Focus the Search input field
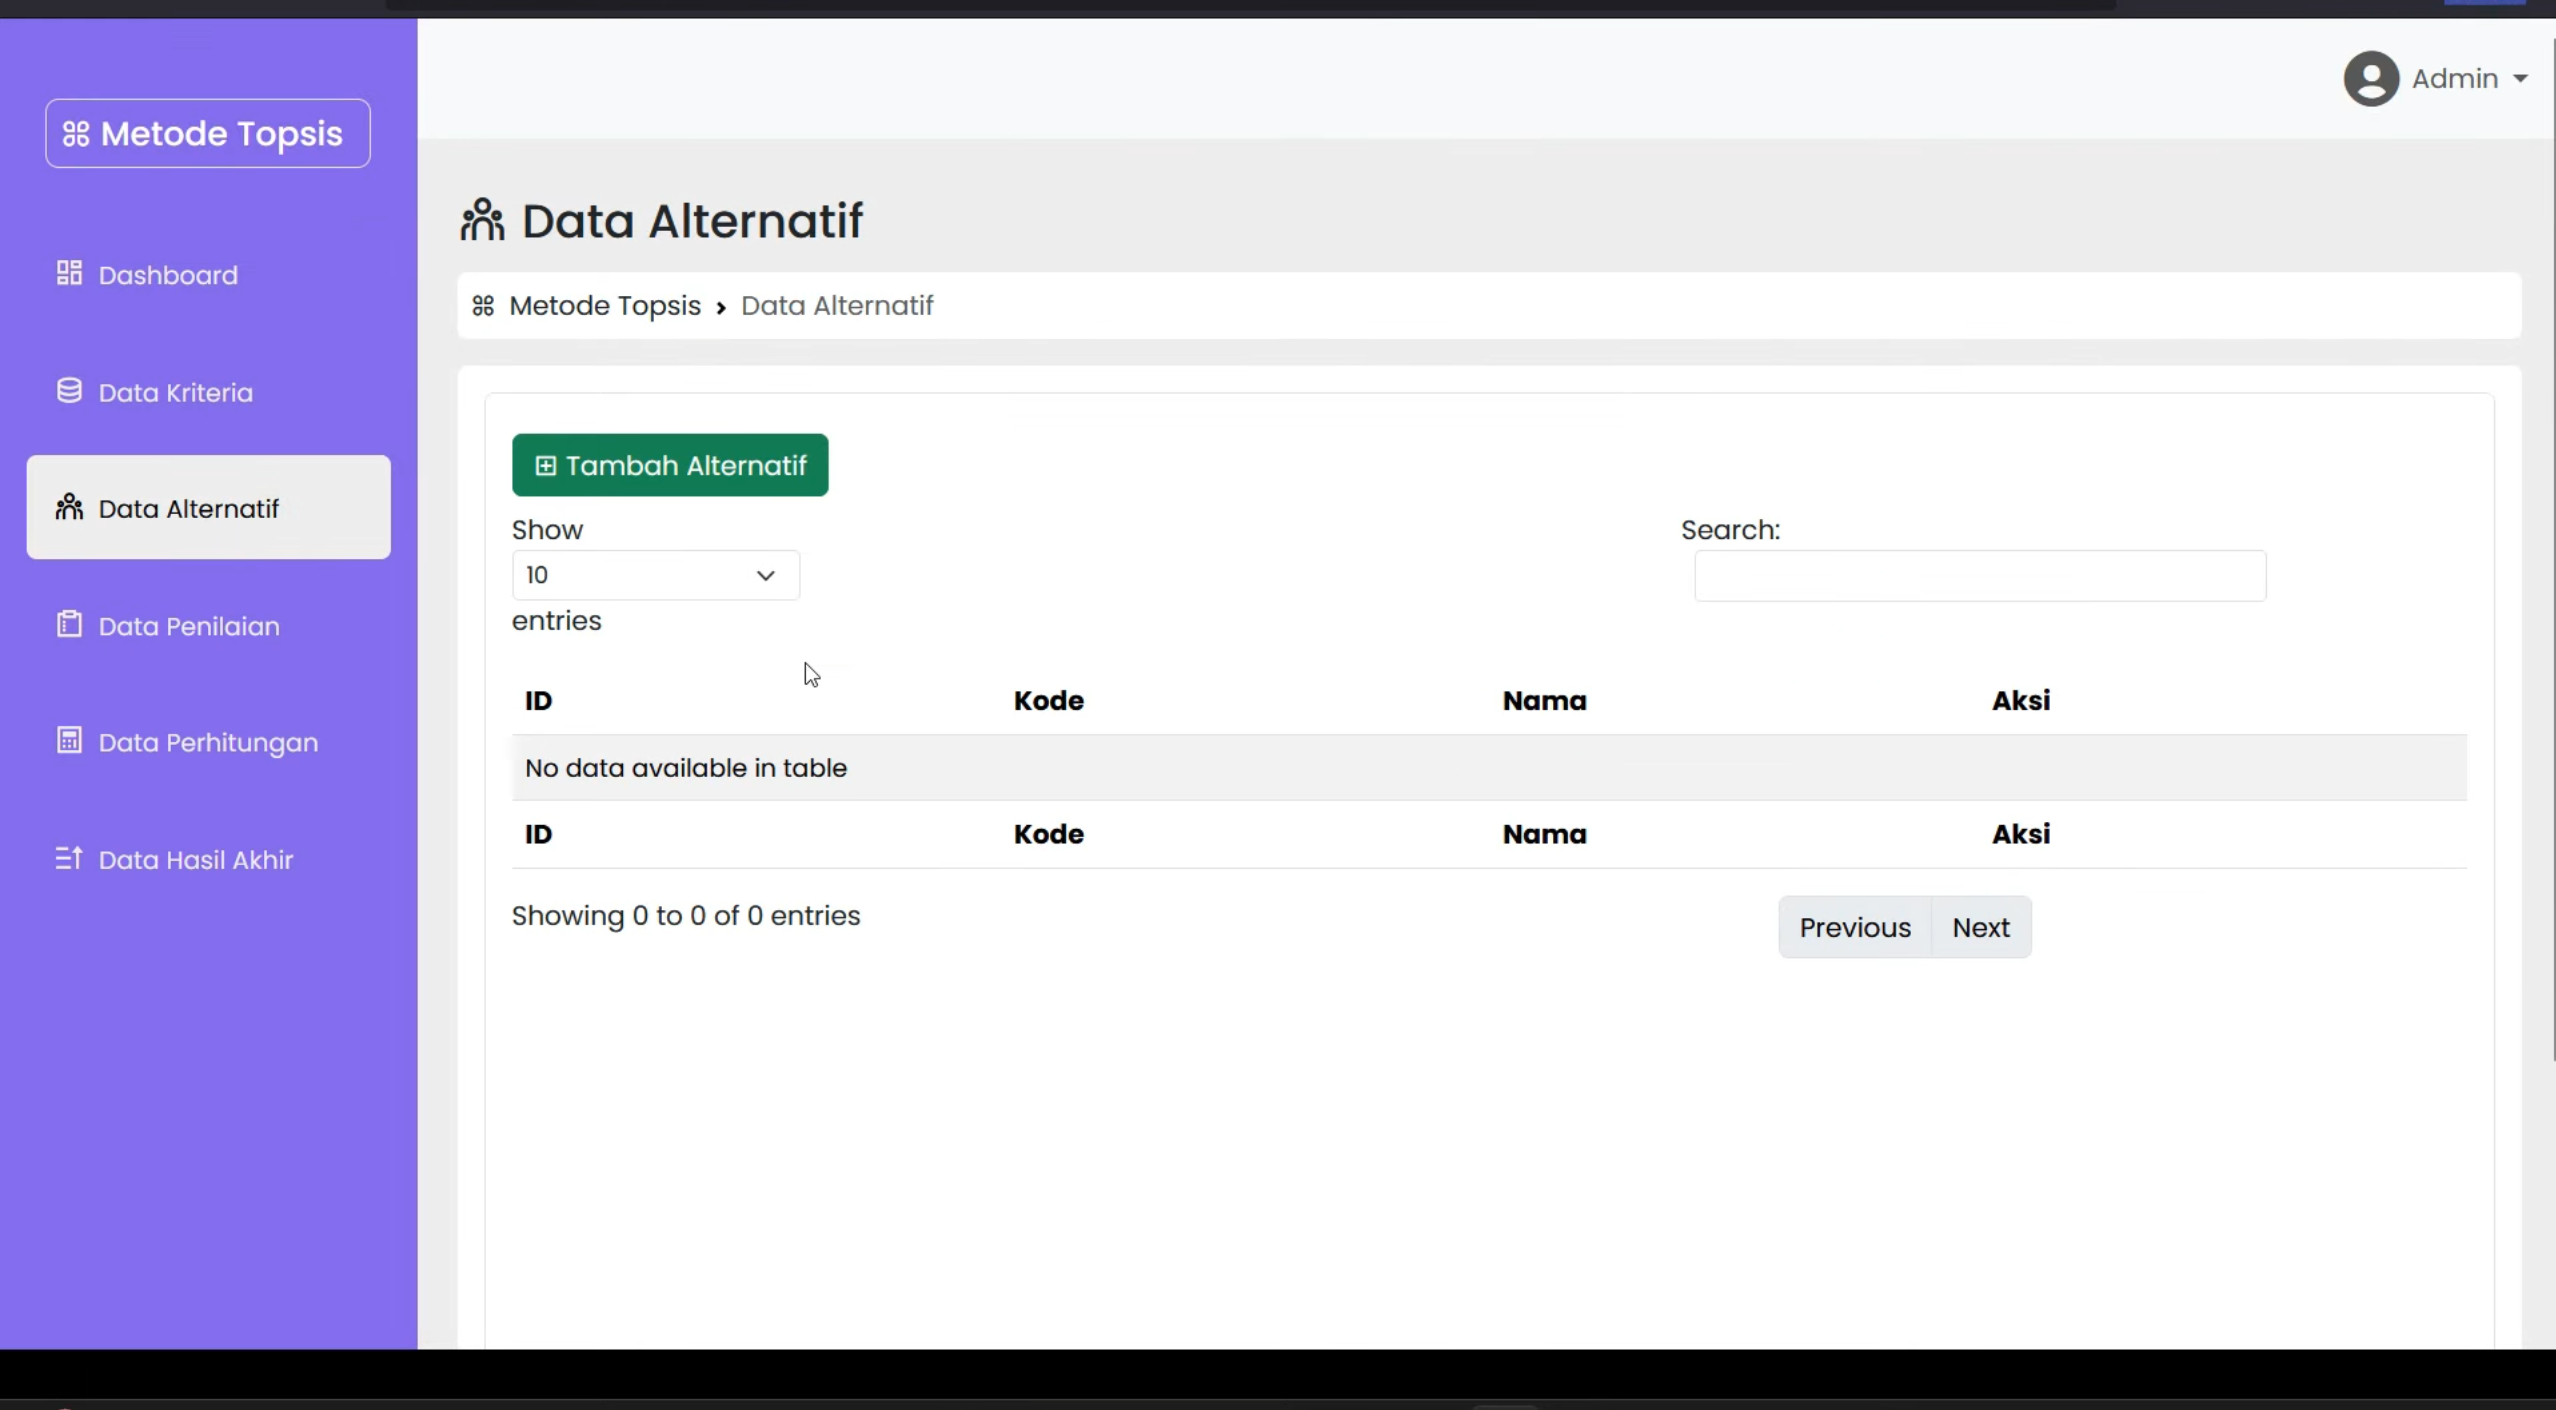The image size is (2556, 1410). [x=1980, y=576]
